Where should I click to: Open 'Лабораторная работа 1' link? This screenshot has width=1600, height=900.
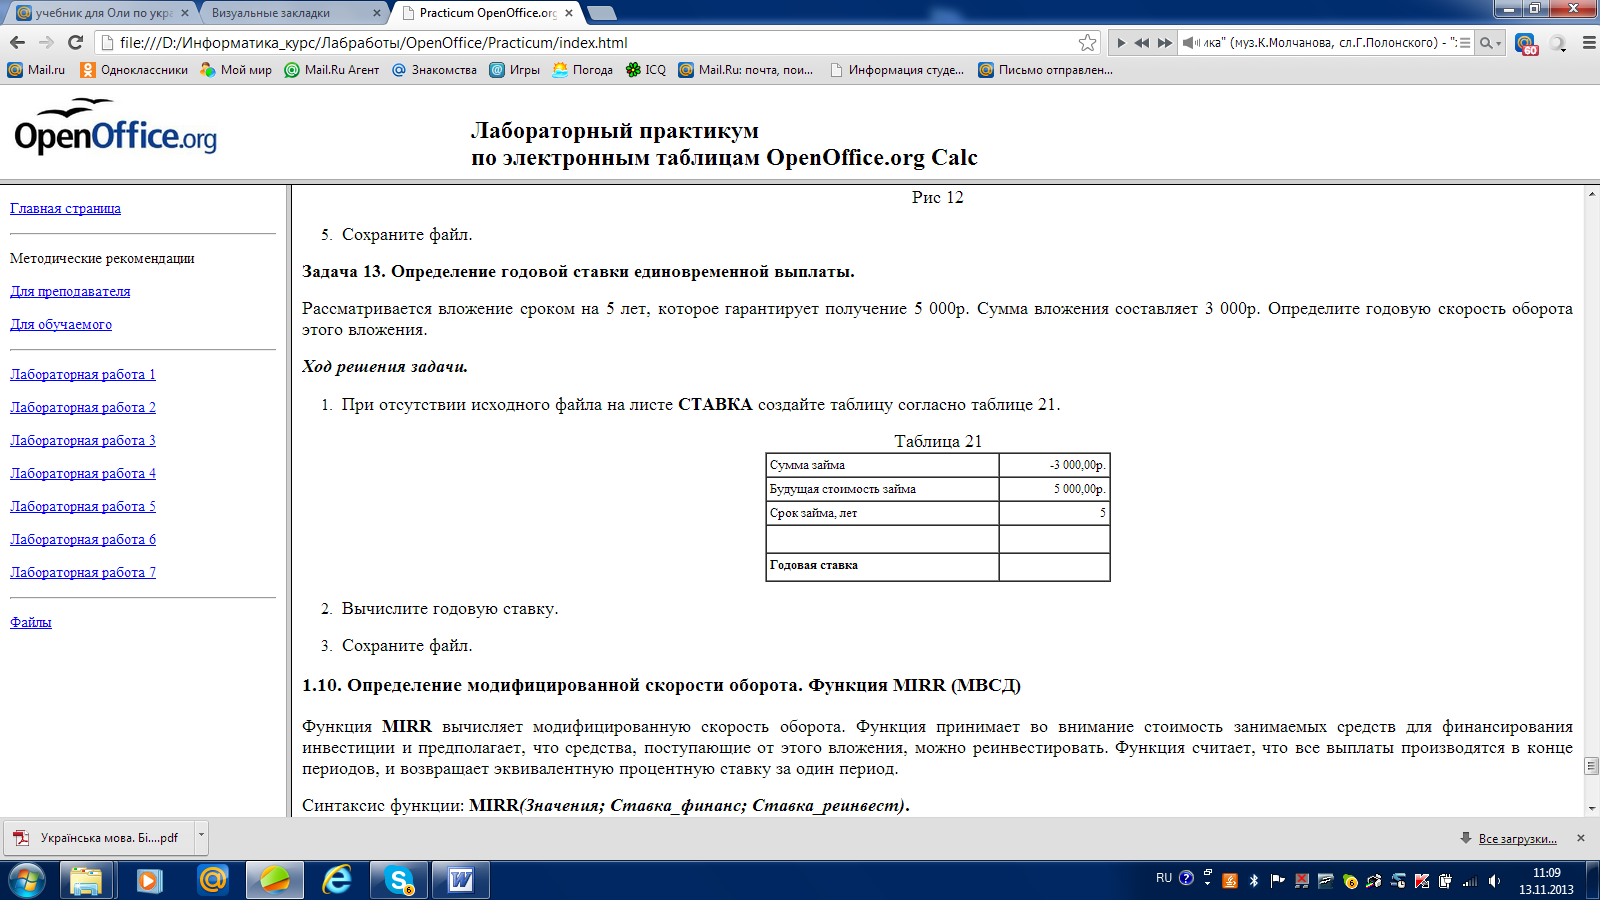83,374
